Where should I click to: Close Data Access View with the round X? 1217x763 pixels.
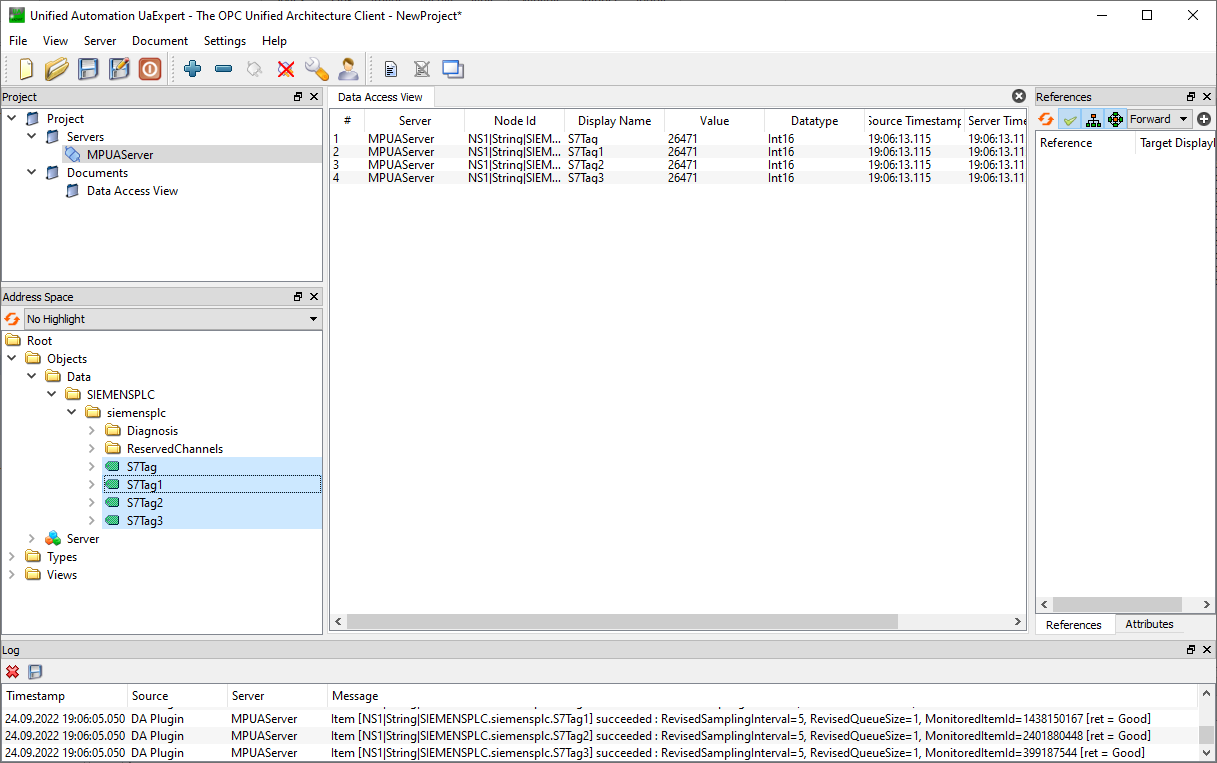tap(1019, 96)
